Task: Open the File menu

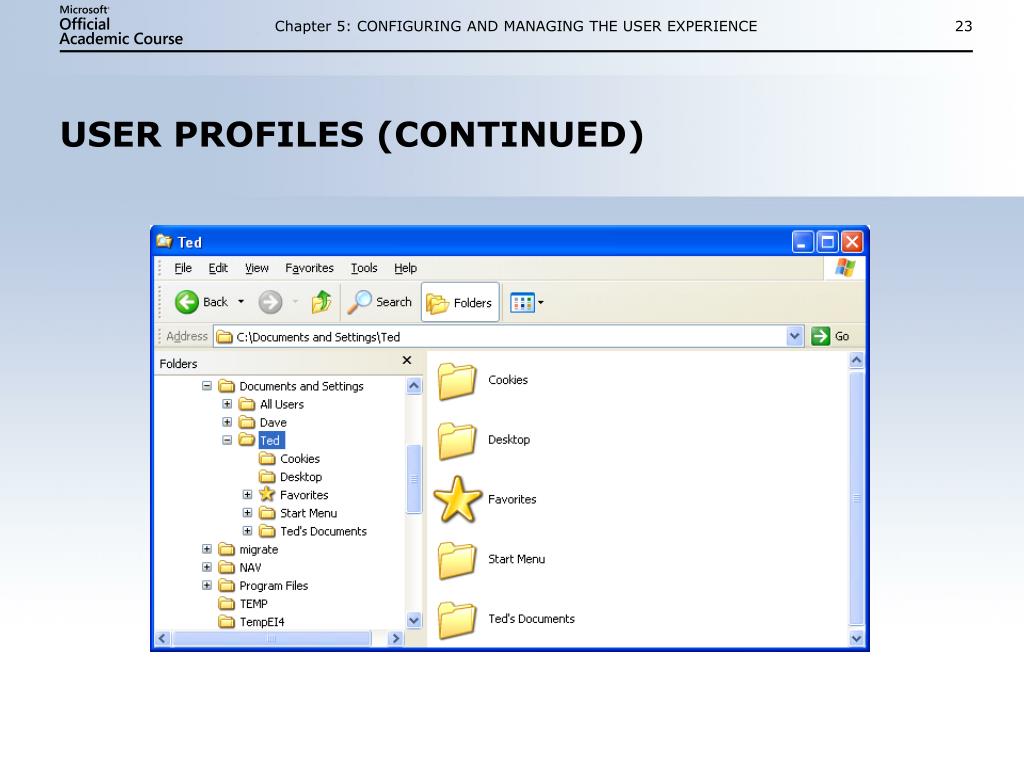Action: tap(183, 268)
